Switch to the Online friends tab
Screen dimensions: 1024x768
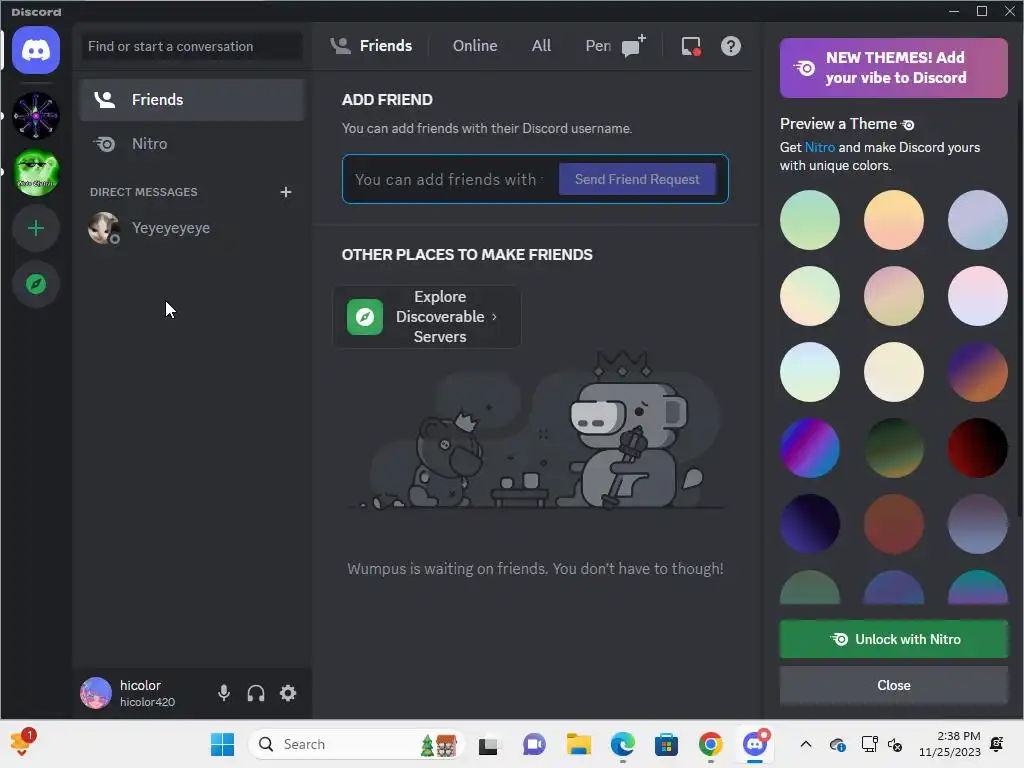[x=475, y=46]
